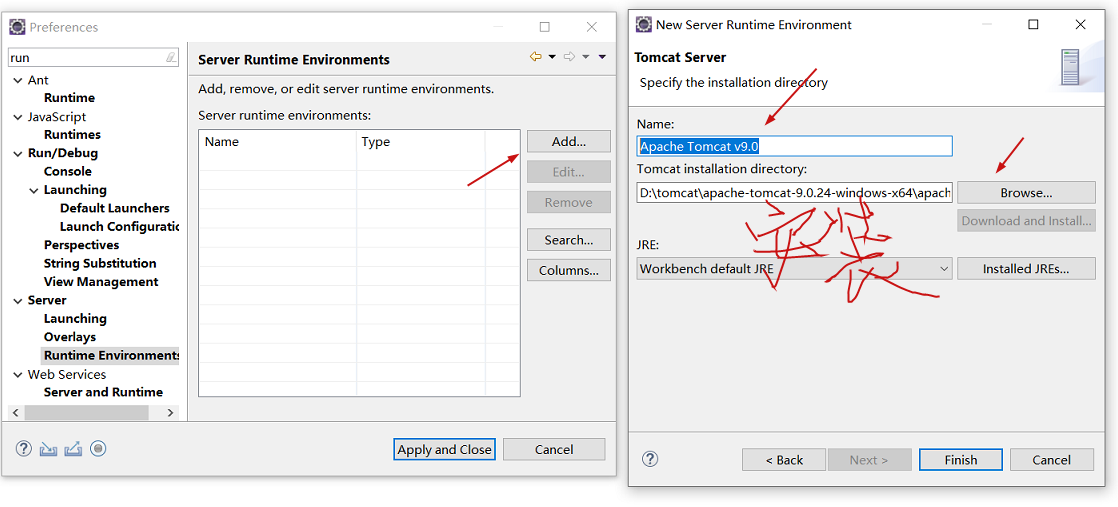Image resolution: width=1118 pixels, height=507 pixels.
Task: Clear the filter text with eraser icon
Action: tap(171, 58)
